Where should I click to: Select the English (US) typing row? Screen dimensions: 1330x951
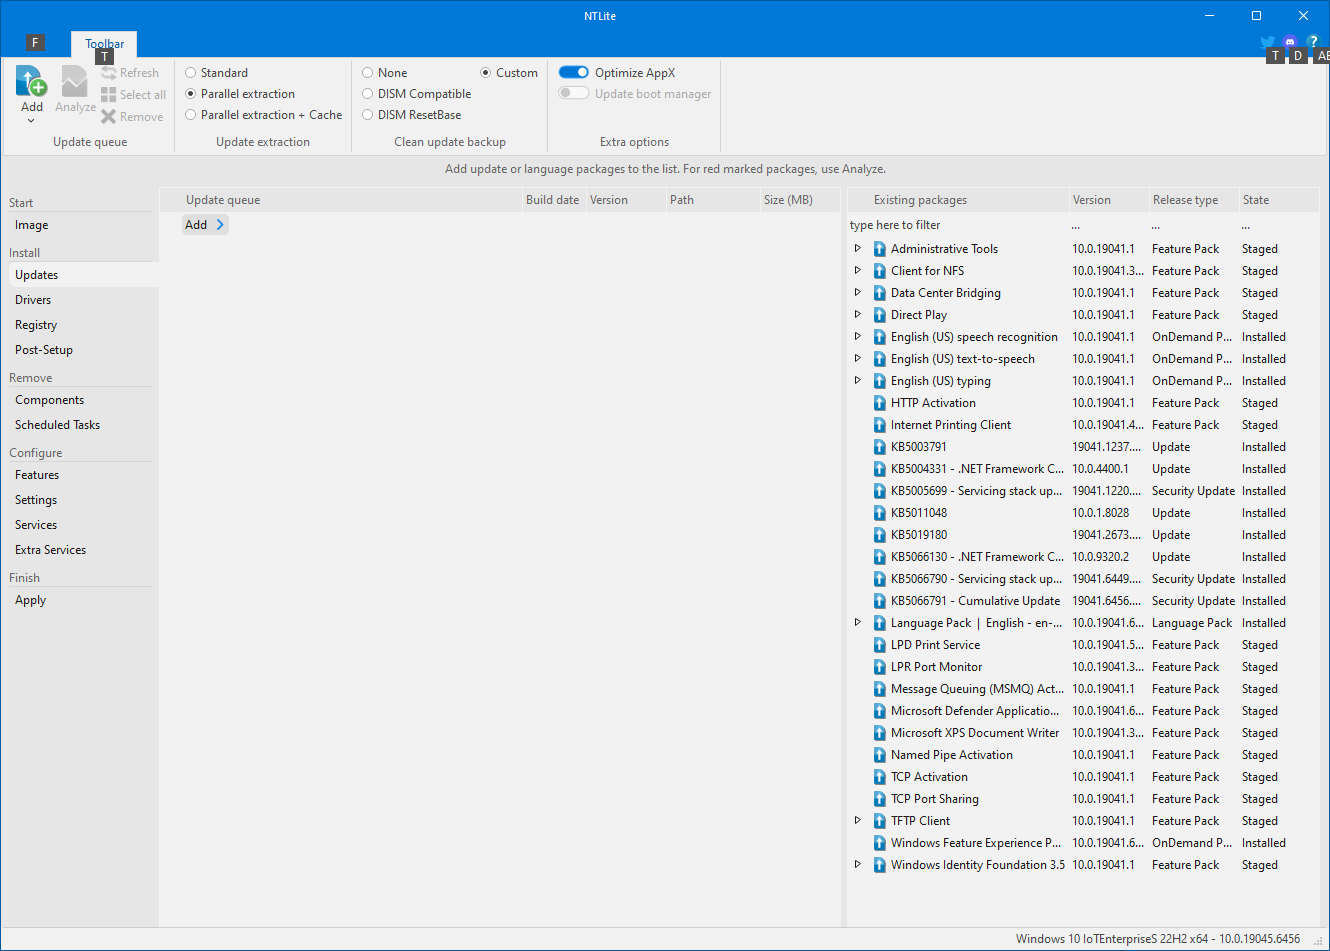[x=1083, y=381]
